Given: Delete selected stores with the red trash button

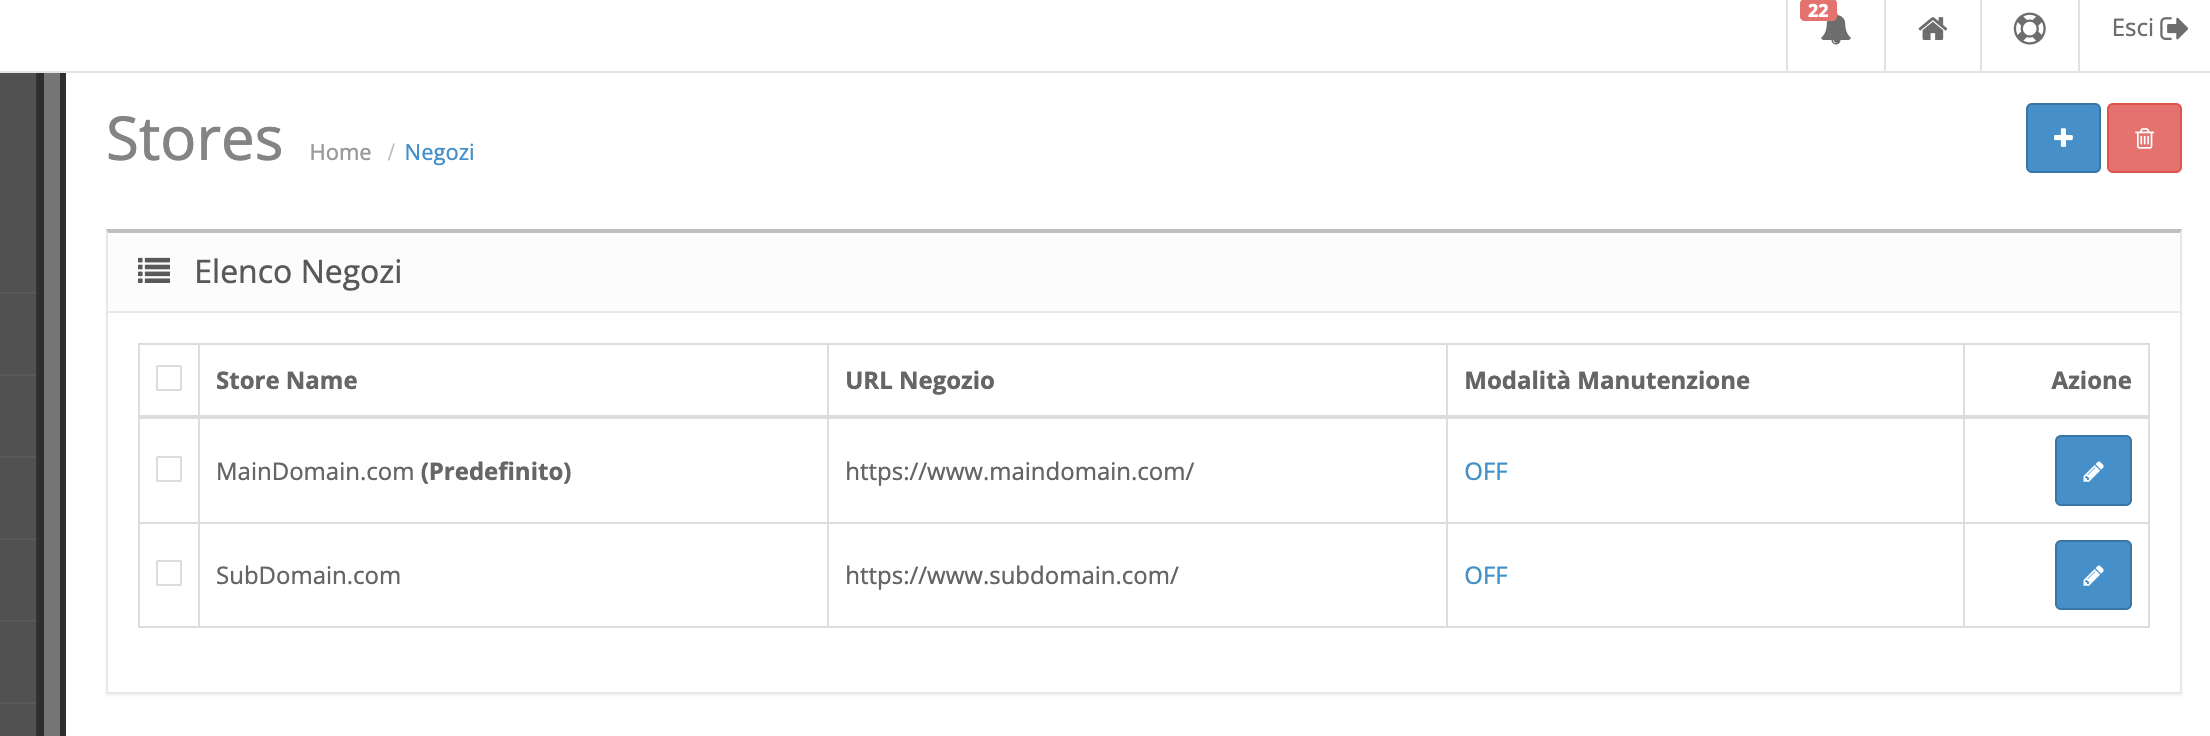Looking at the screenshot, I should [2144, 138].
